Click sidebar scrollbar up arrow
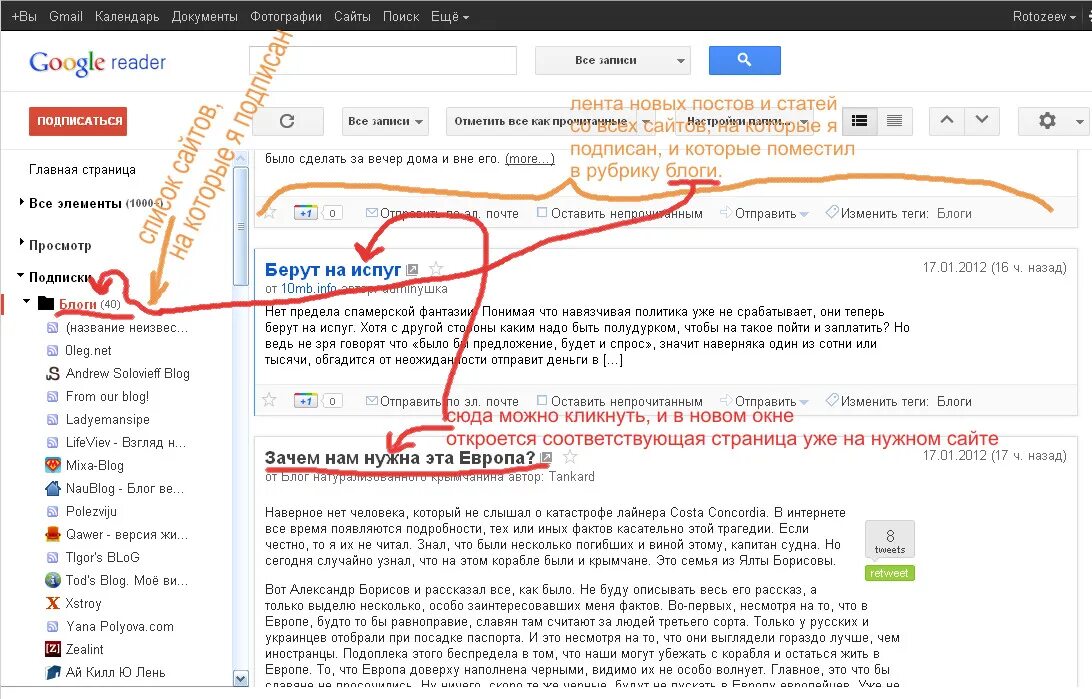 coord(240,159)
